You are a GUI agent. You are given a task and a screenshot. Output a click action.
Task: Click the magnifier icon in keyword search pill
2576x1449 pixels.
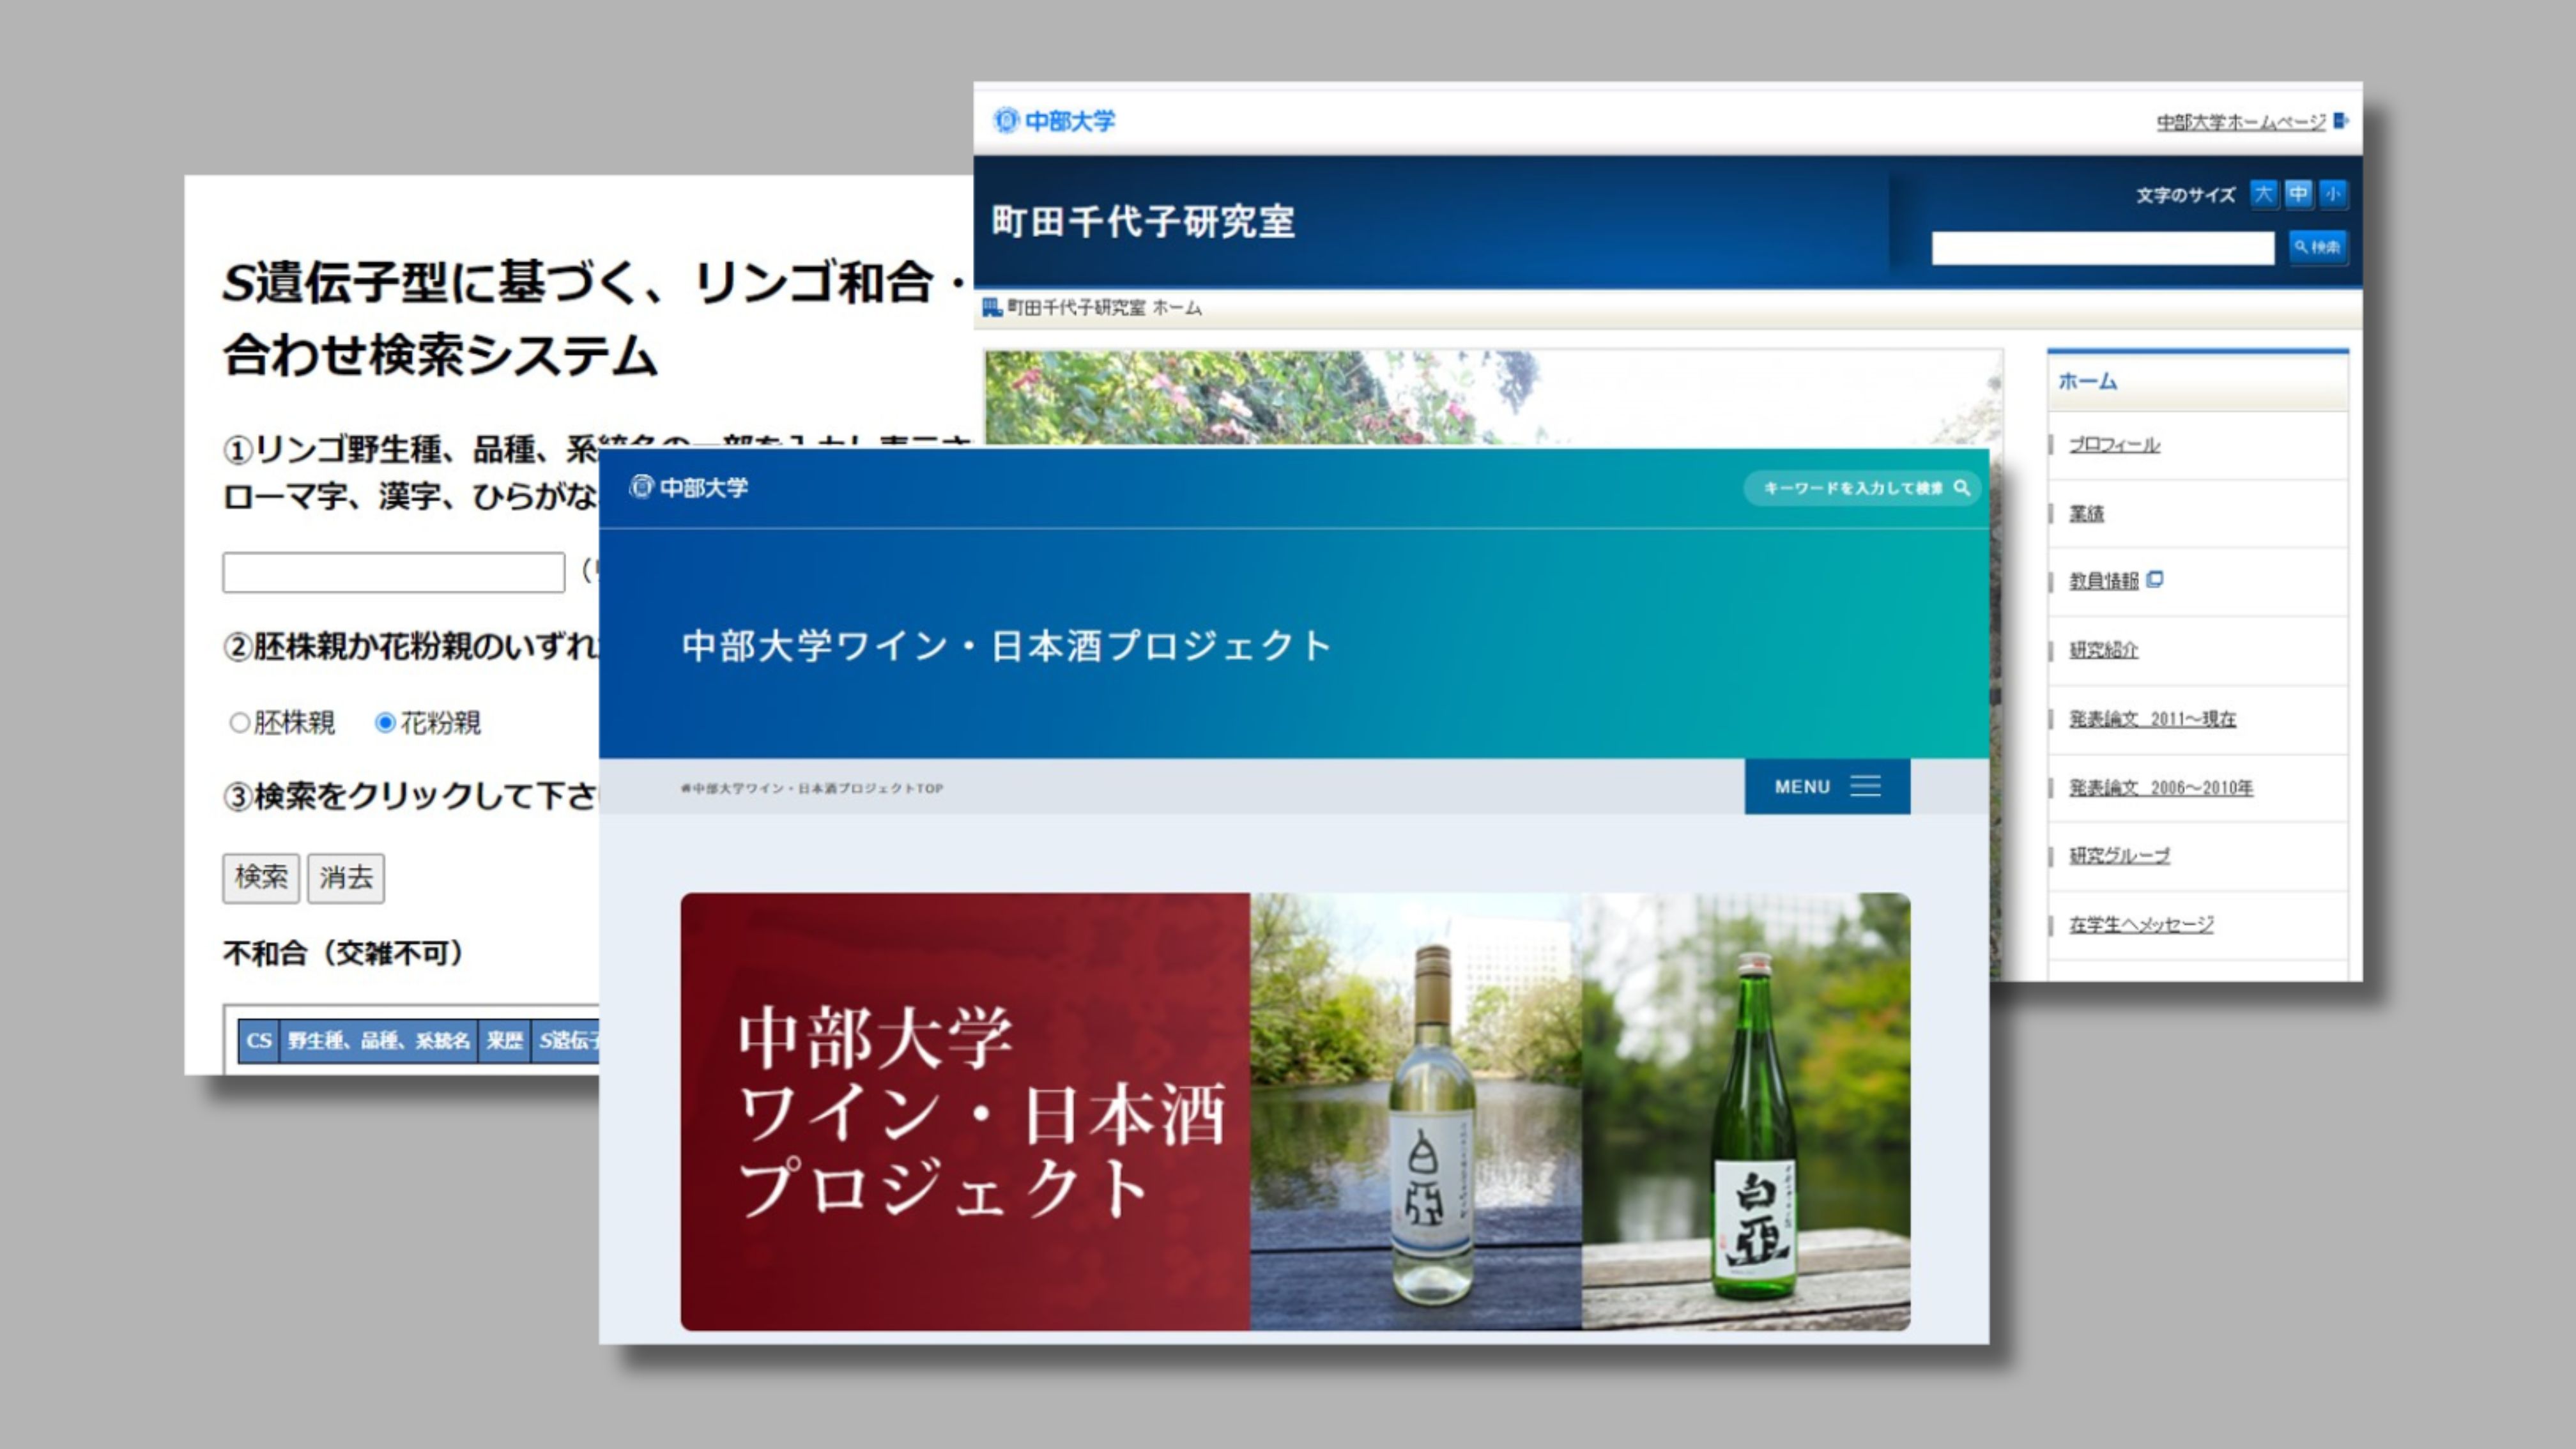pos(1961,488)
